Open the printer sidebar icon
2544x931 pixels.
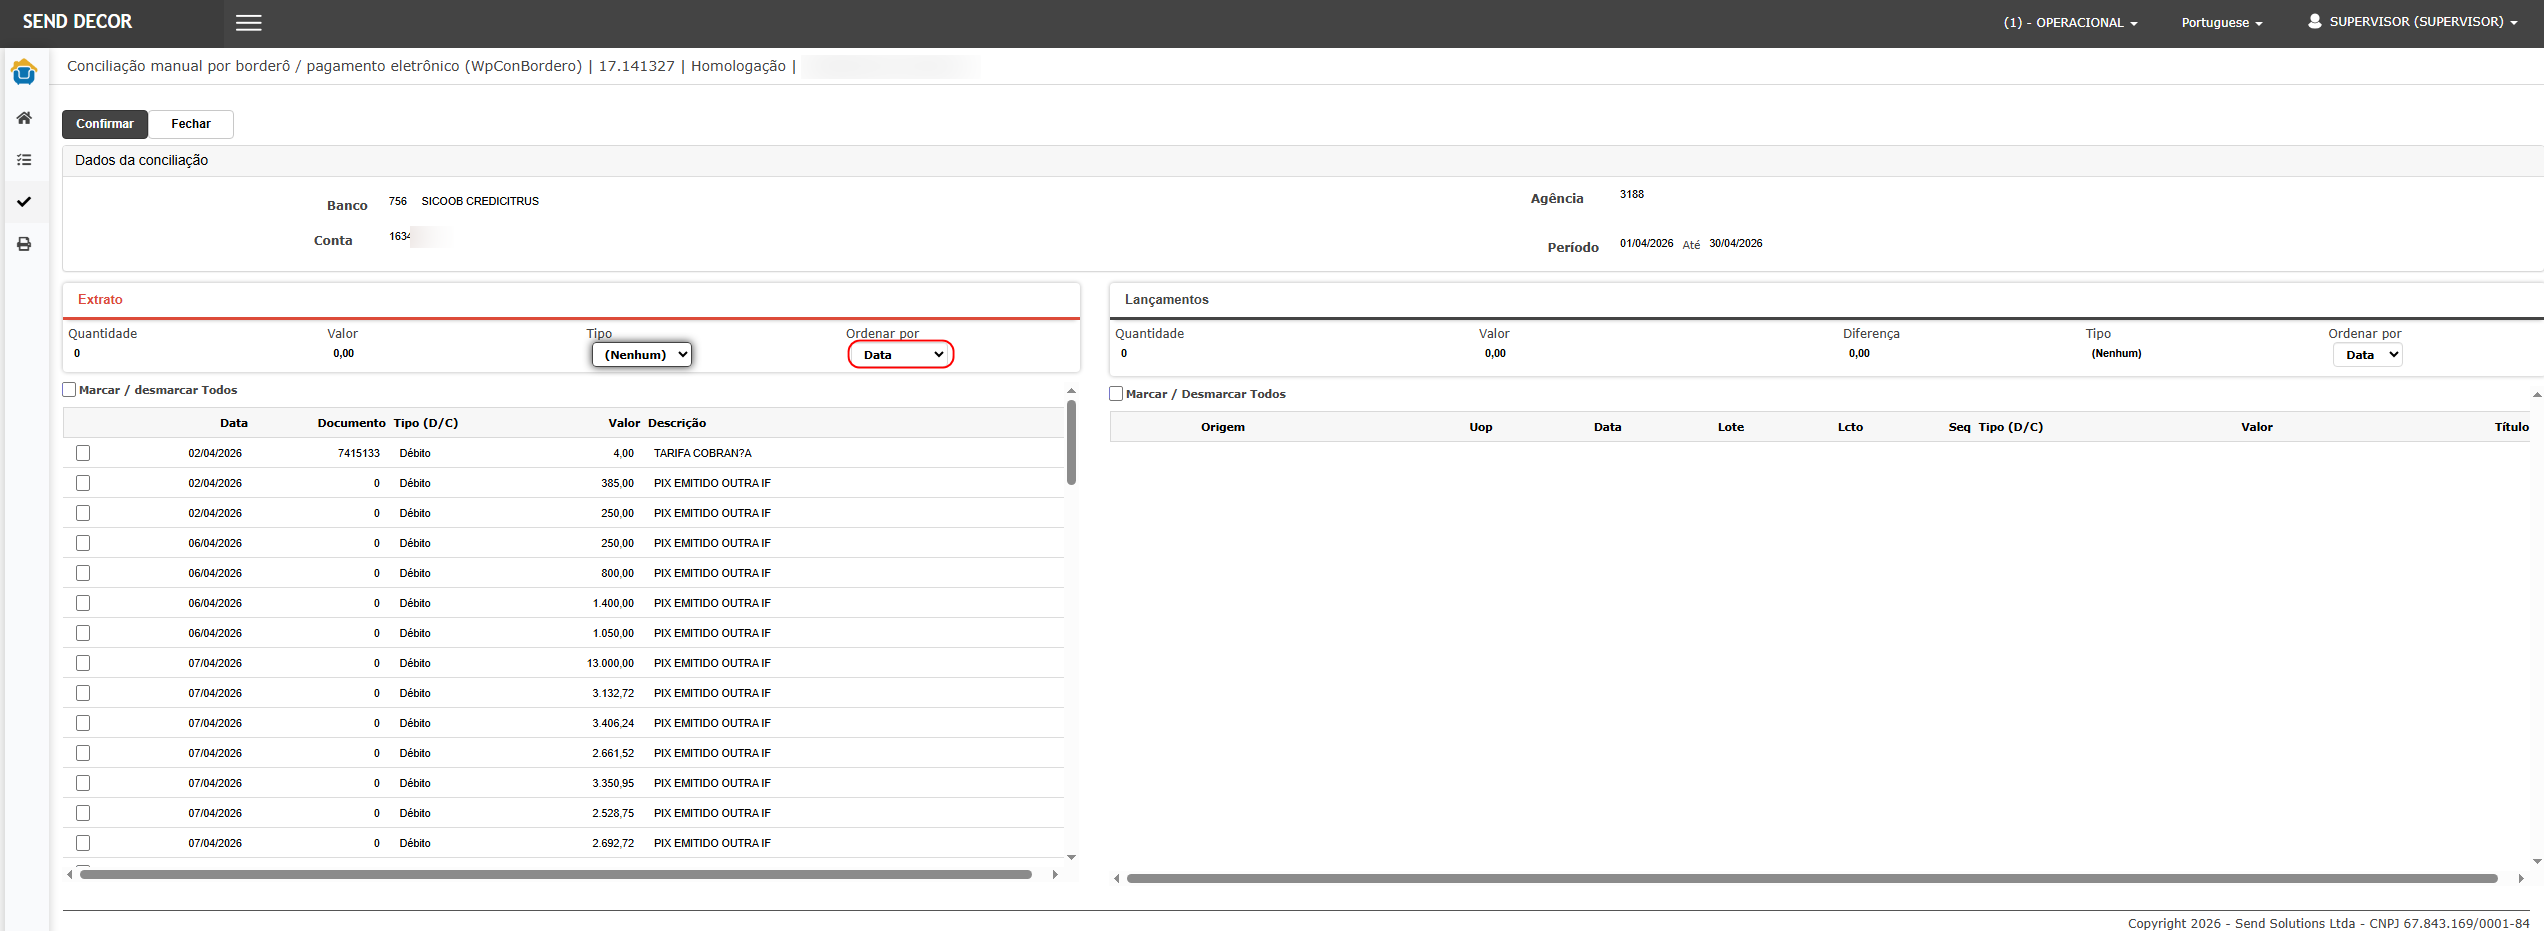[24, 244]
